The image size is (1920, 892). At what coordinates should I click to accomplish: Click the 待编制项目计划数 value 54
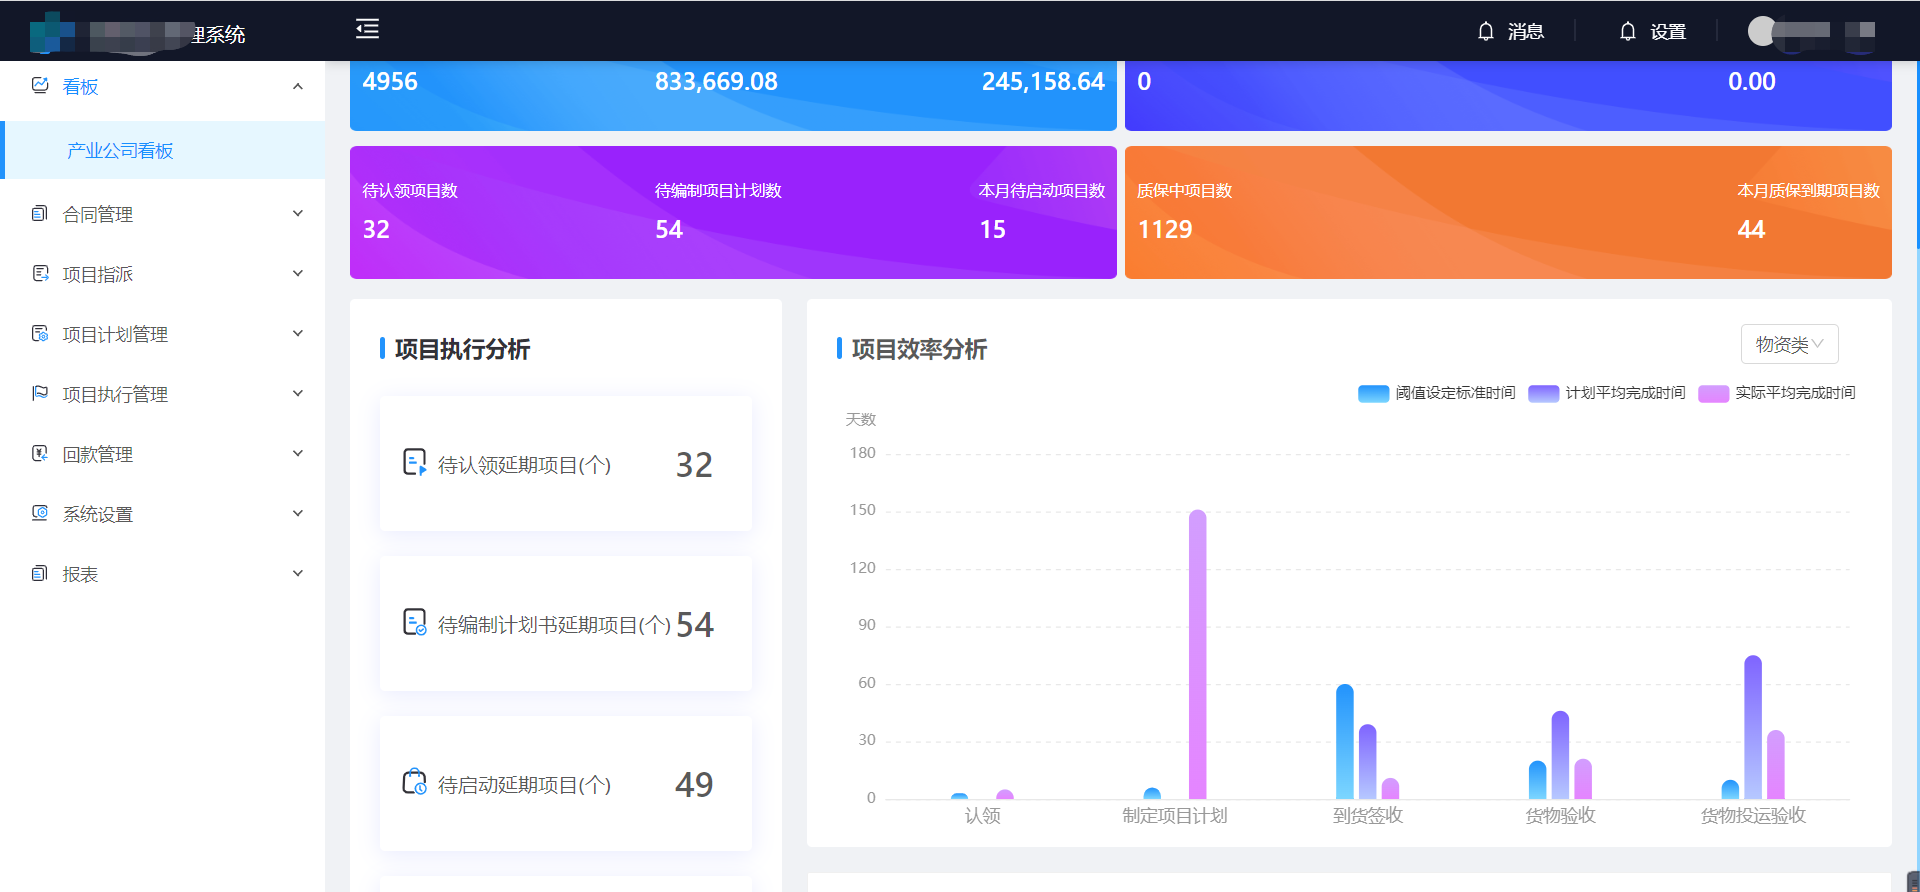[x=669, y=229]
